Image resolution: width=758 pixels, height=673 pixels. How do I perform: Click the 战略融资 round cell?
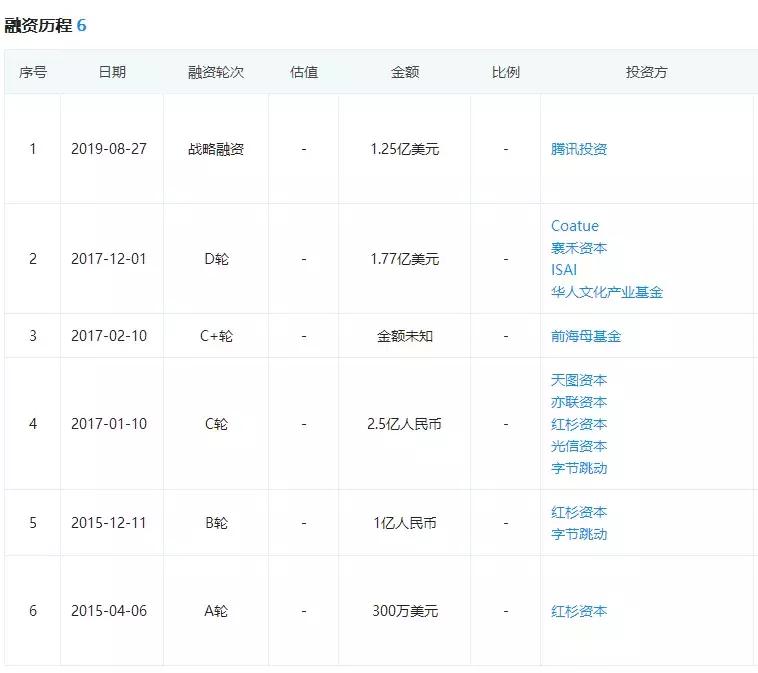pyautogui.click(x=216, y=149)
